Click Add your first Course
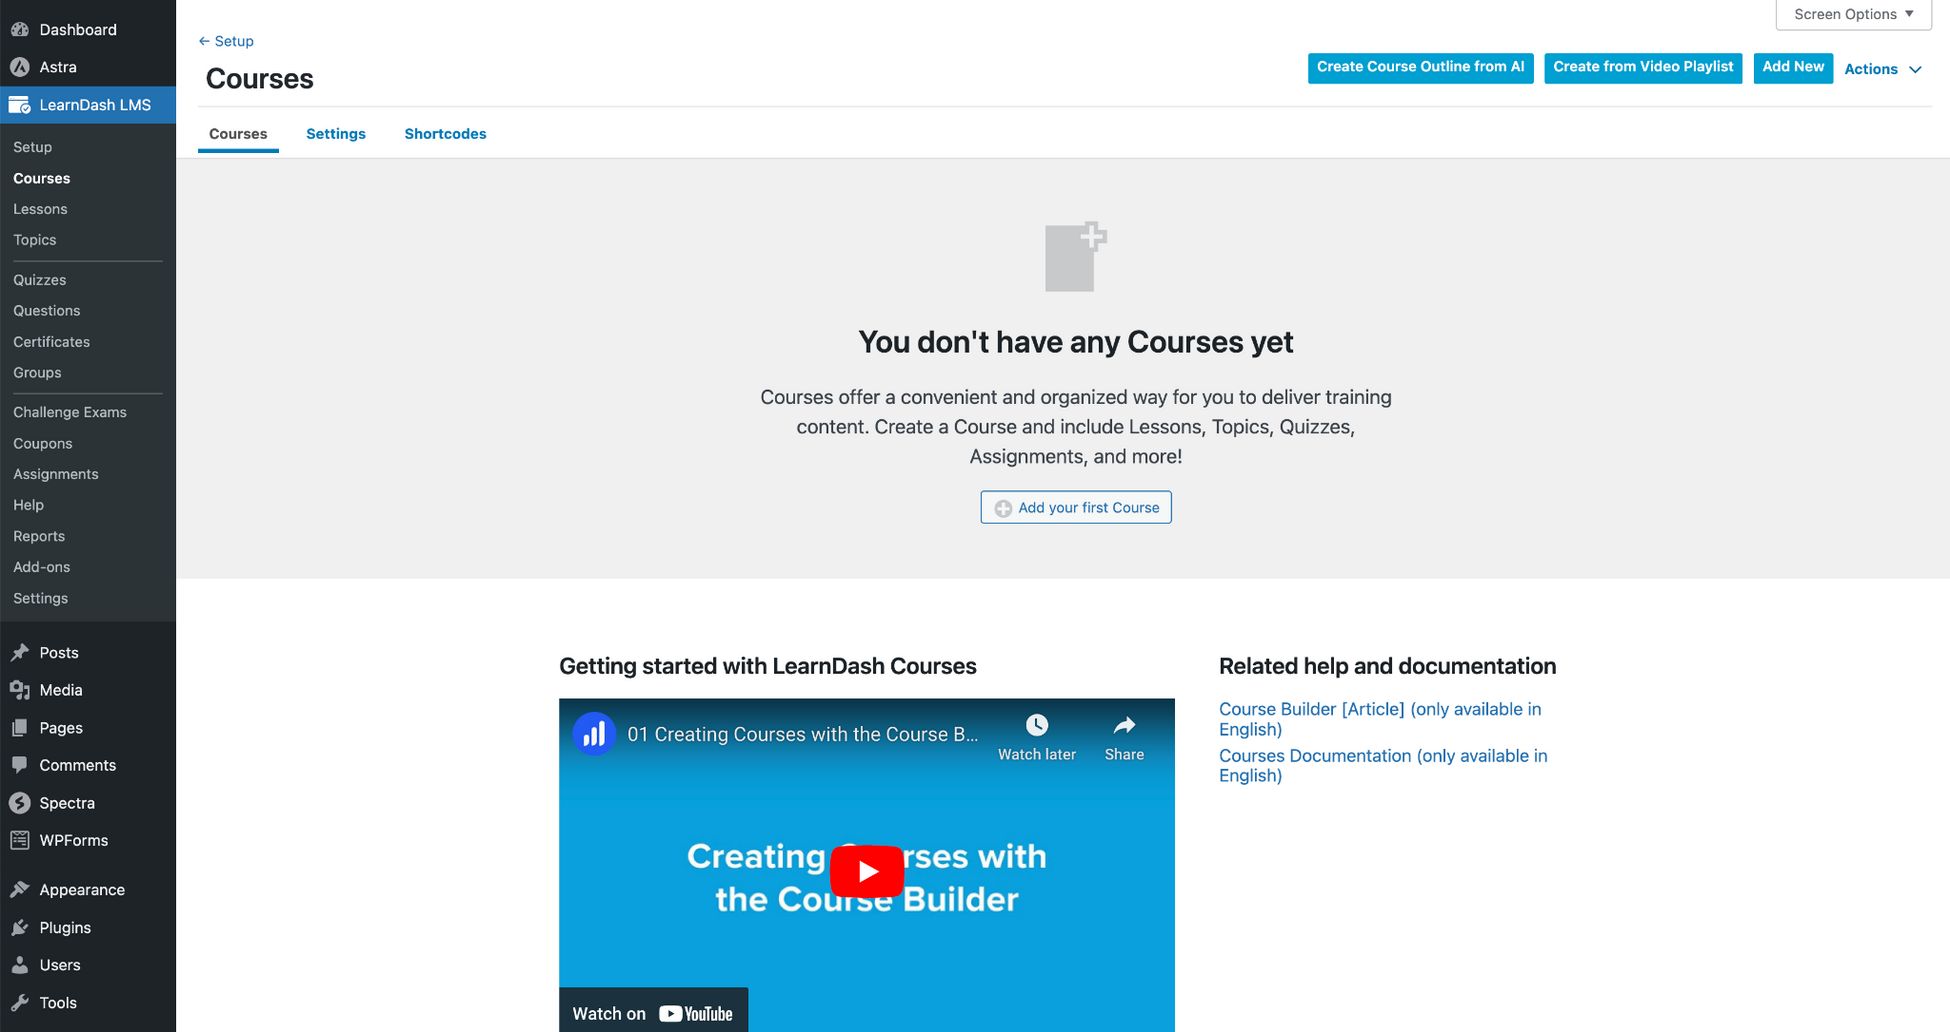Image resolution: width=1950 pixels, height=1032 pixels. point(1075,507)
